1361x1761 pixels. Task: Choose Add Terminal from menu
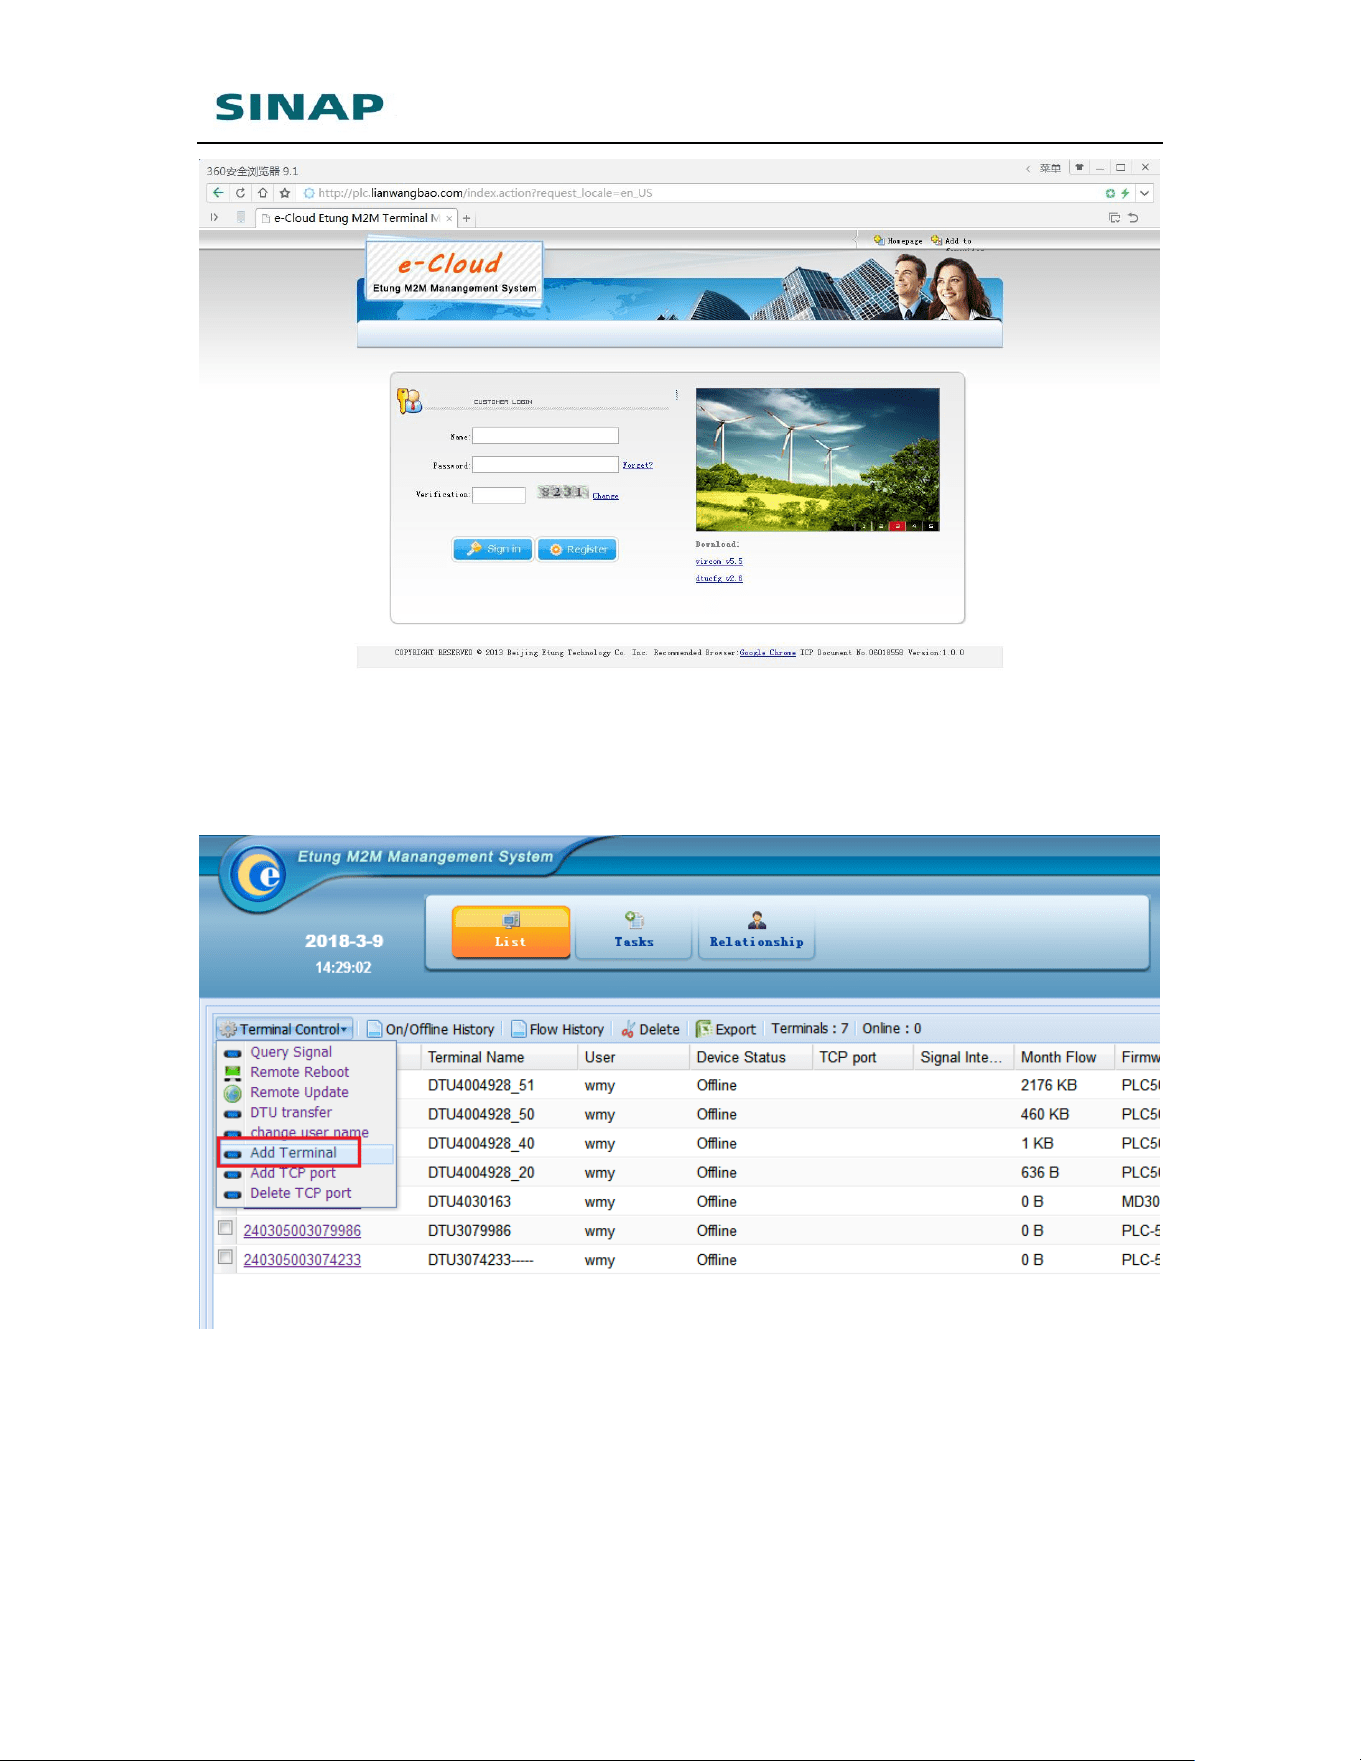coord(293,1152)
